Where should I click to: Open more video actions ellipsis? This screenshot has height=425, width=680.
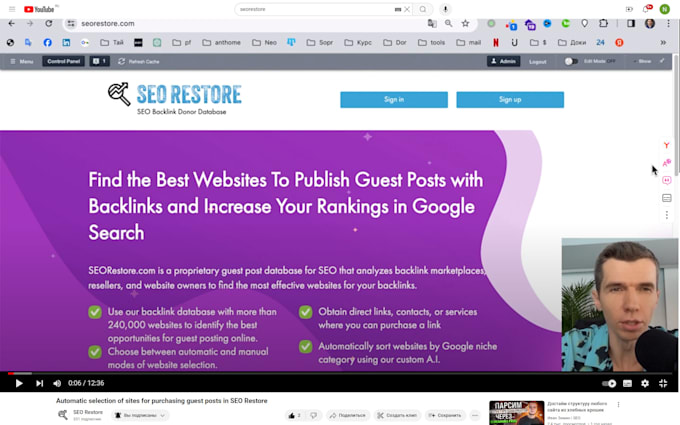475,415
